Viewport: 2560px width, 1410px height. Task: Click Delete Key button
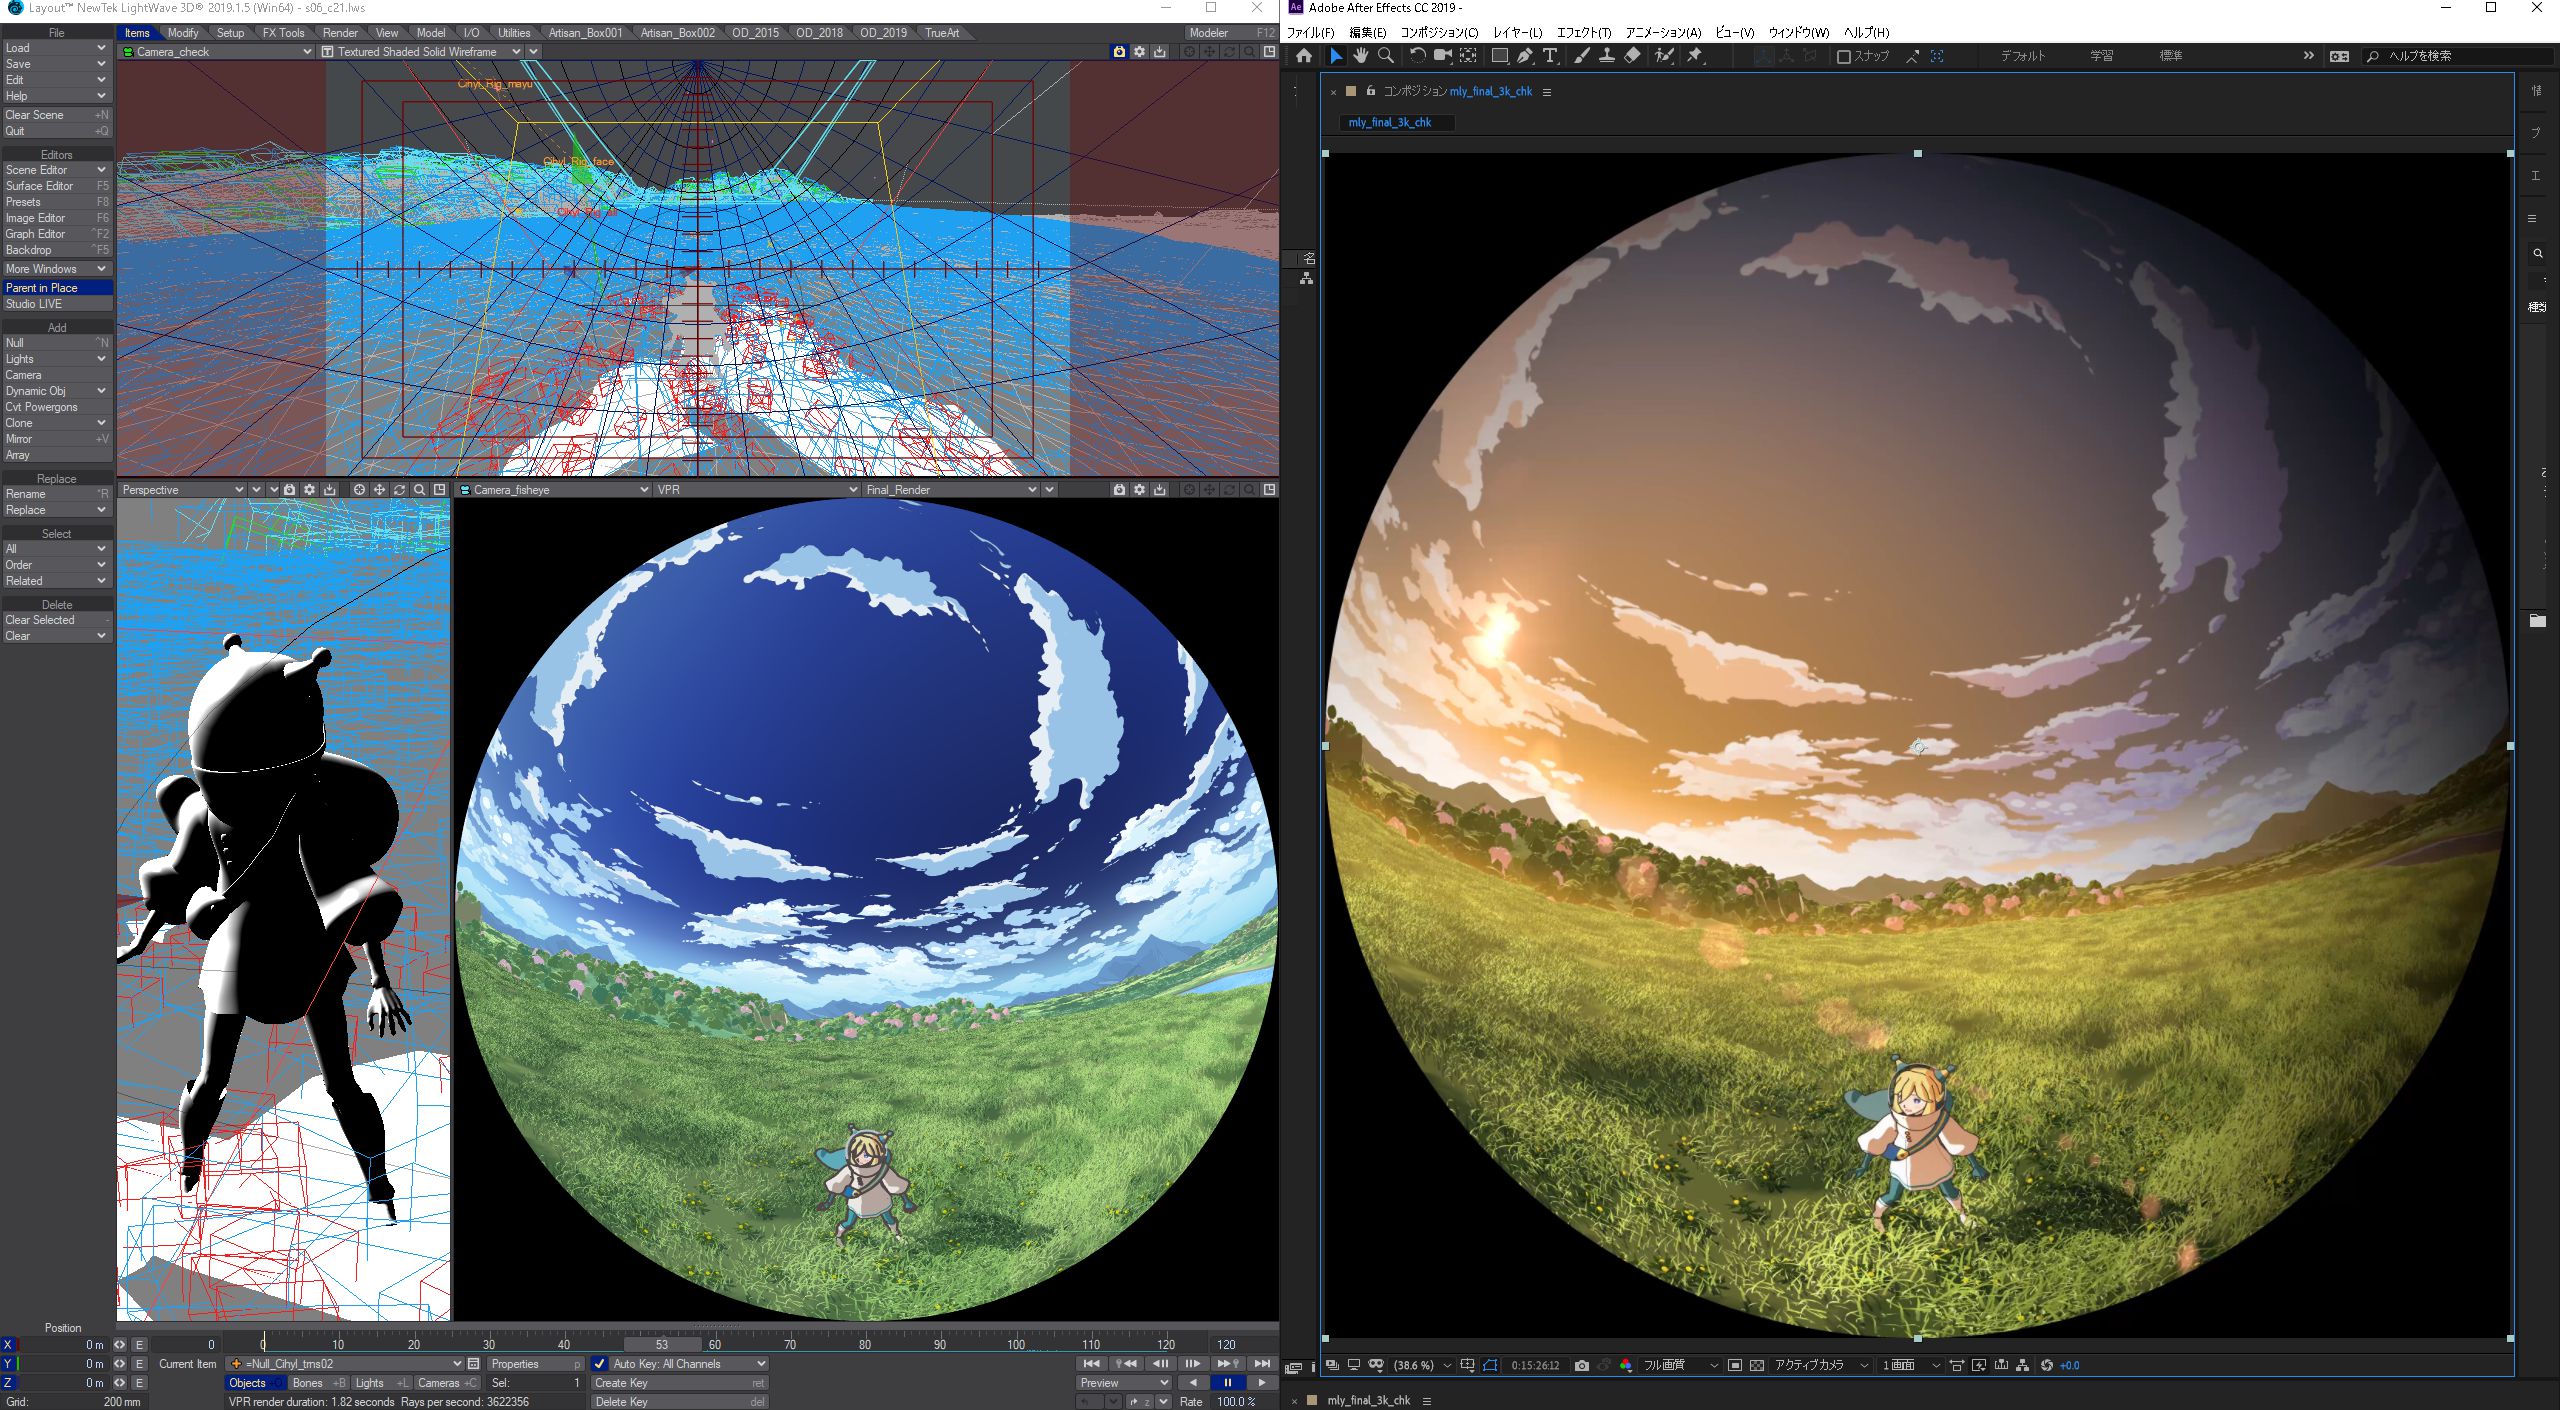pyautogui.click(x=680, y=1402)
